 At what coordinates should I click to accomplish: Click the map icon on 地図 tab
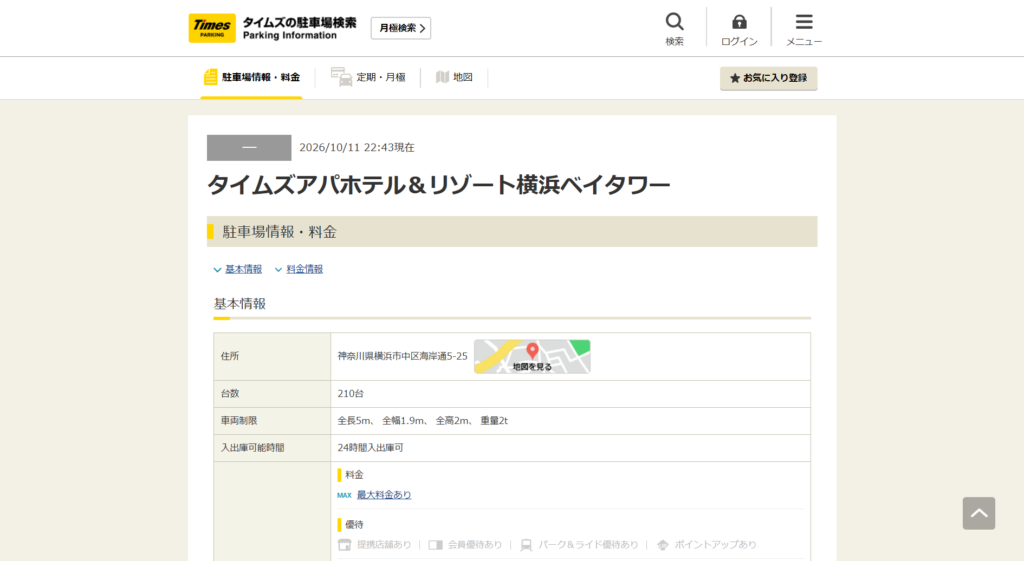[442, 77]
